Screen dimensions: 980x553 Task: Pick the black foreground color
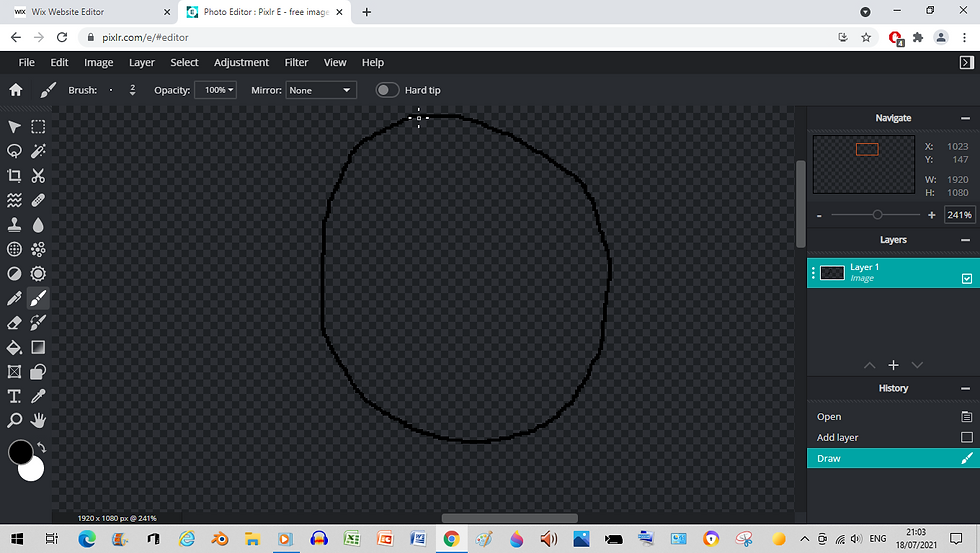tap(20, 452)
